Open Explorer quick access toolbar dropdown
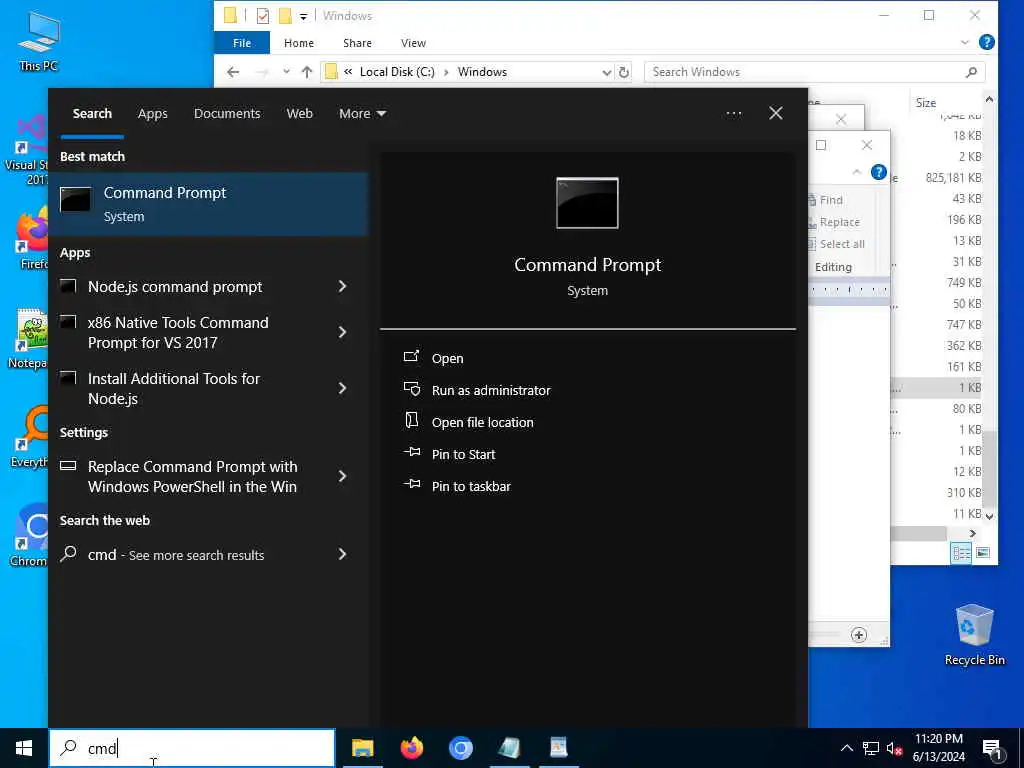The height and width of the screenshot is (768, 1024). point(303,16)
